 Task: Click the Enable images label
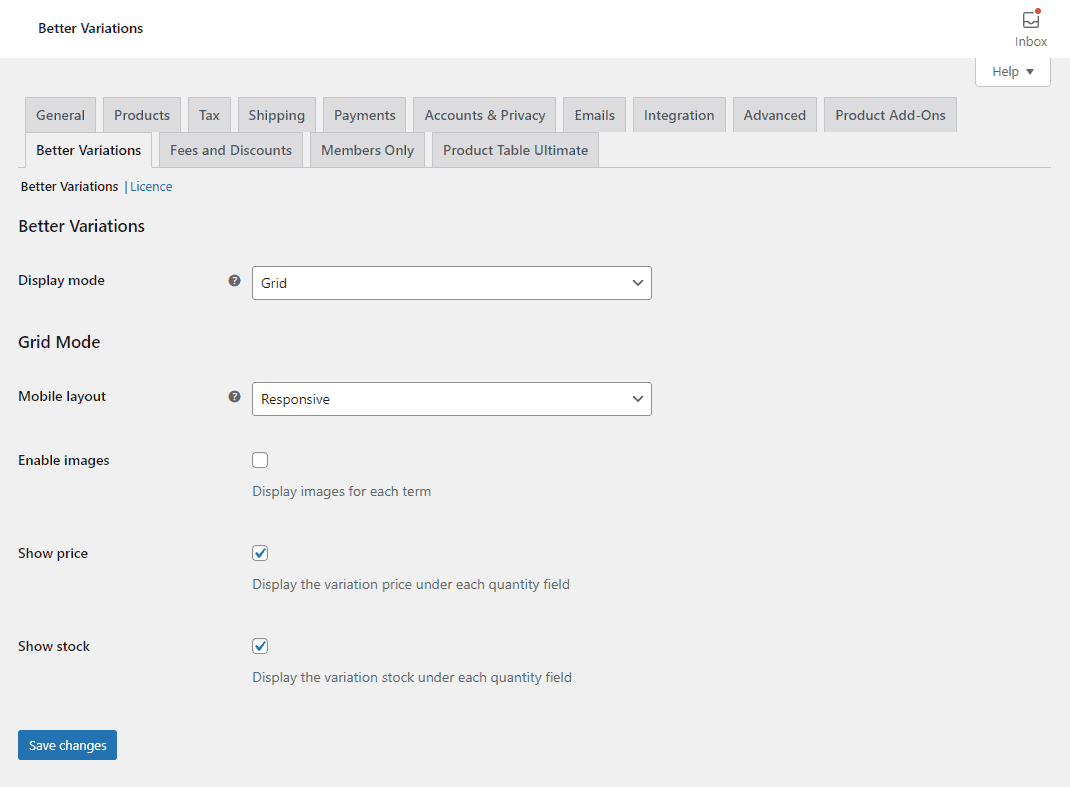tap(63, 460)
